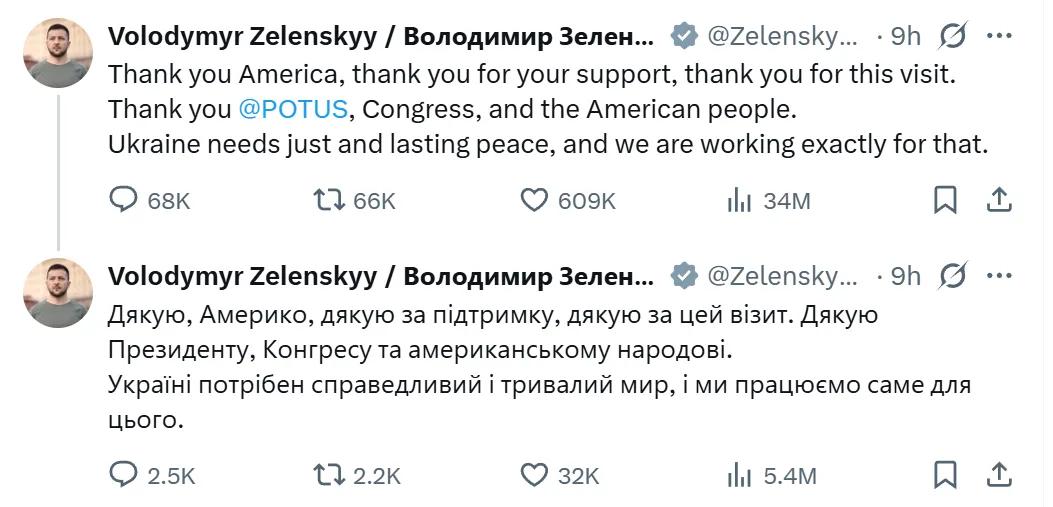Reply to the Ukrainian tweet with 2.5K replies

[x=123, y=475]
